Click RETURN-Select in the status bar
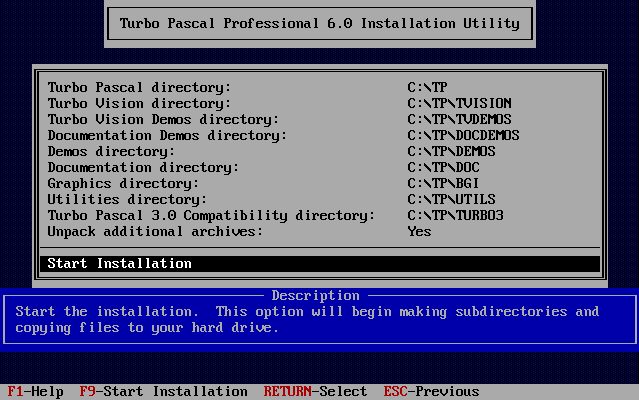639x400 pixels. pyautogui.click(x=315, y=391)
